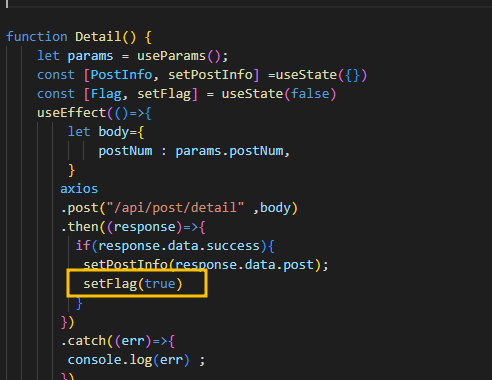Click "setPostInfo" call inside the if block
492x380 pixels.
click(x=125, y=265)
